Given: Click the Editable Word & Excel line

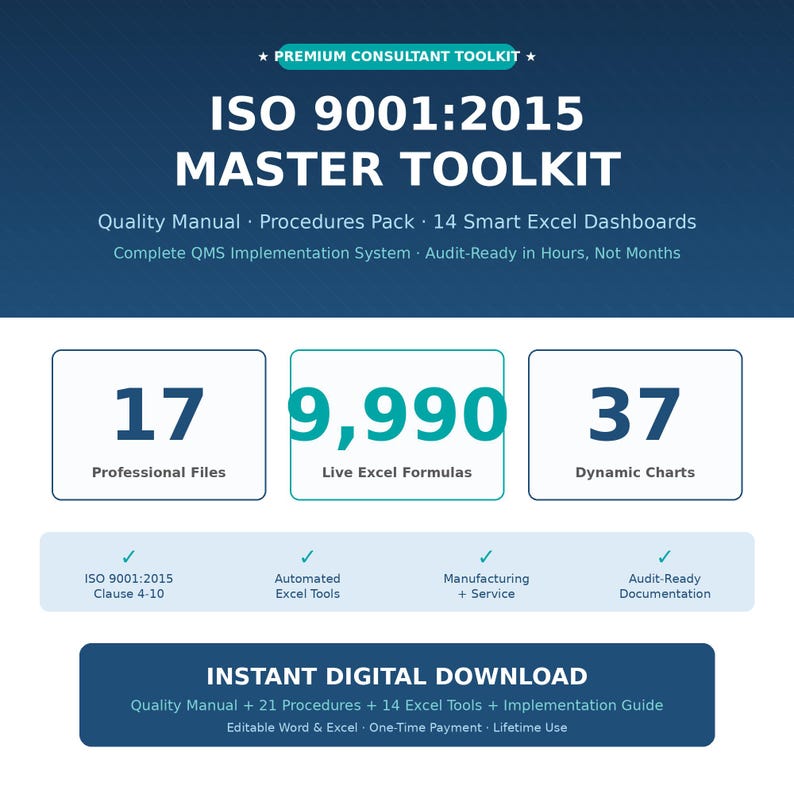Looking at the screenshot, I should 397,728.
